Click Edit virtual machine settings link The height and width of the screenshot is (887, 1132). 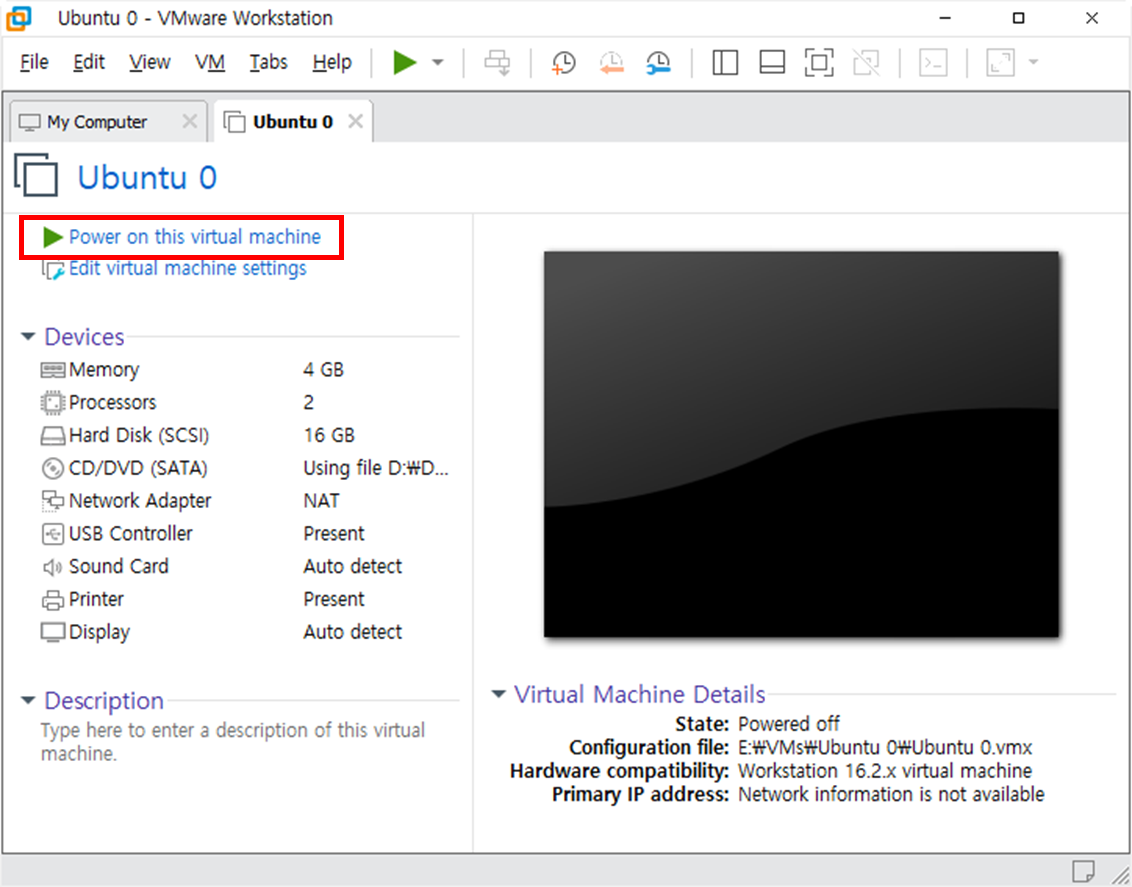187,268
